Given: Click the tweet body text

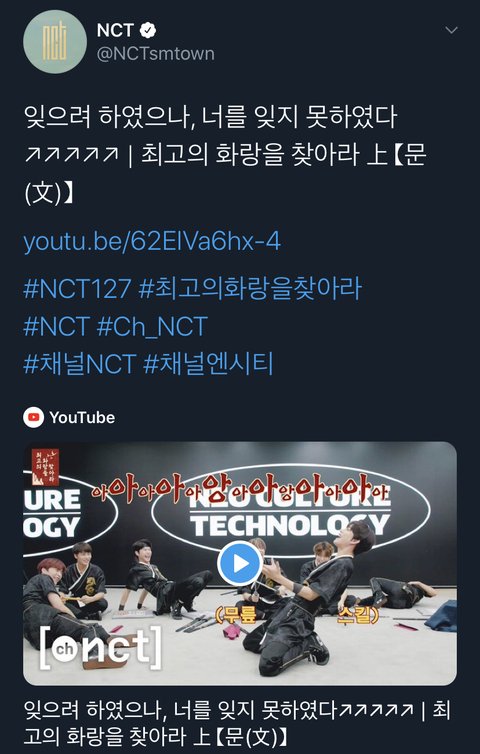Looking at the screenshot, I should (225, 155).
